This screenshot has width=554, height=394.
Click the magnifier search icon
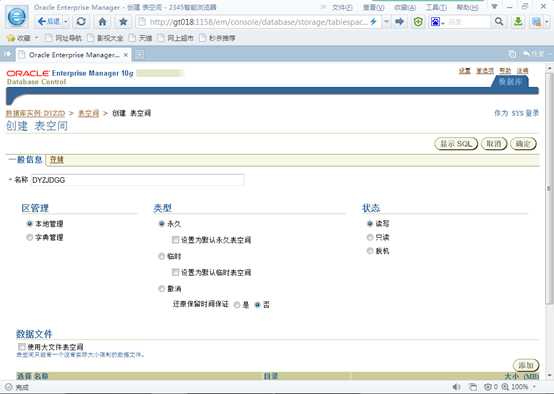[499, 22]
